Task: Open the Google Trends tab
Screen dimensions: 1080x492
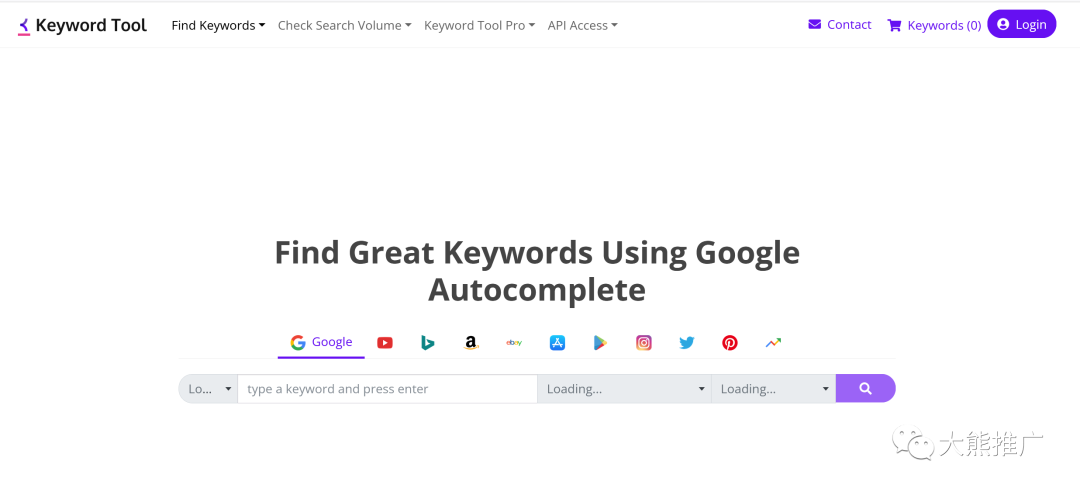Action: [773, 342]
